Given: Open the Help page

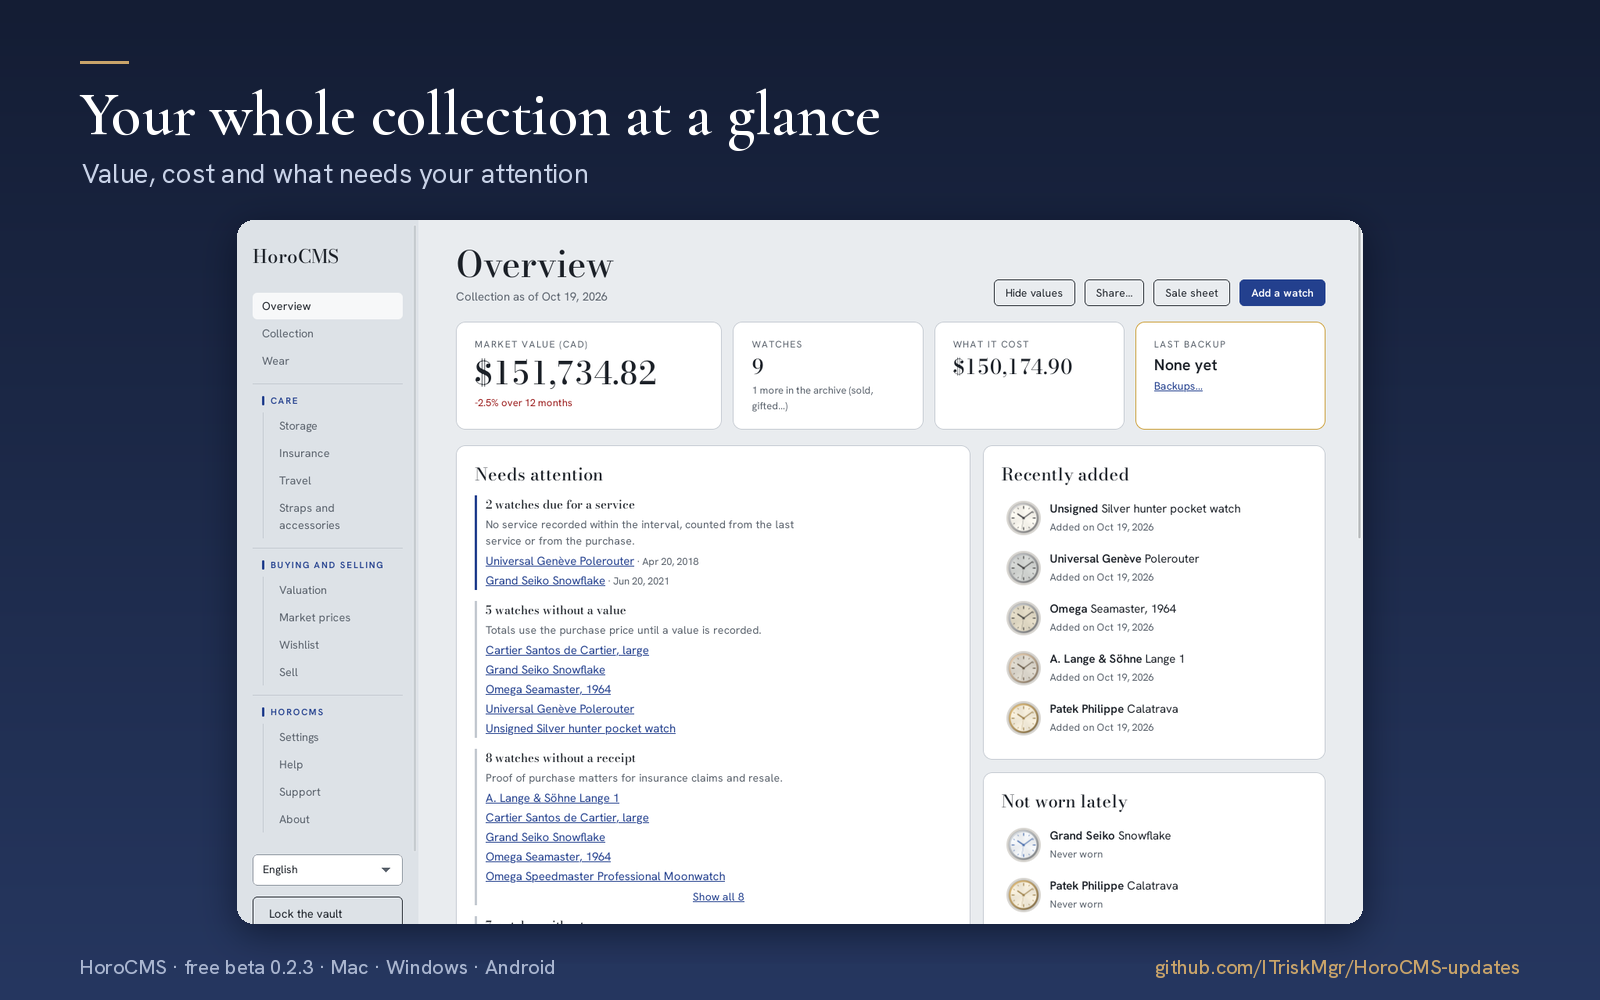Looking at the screenshot, I should (291, 765).
